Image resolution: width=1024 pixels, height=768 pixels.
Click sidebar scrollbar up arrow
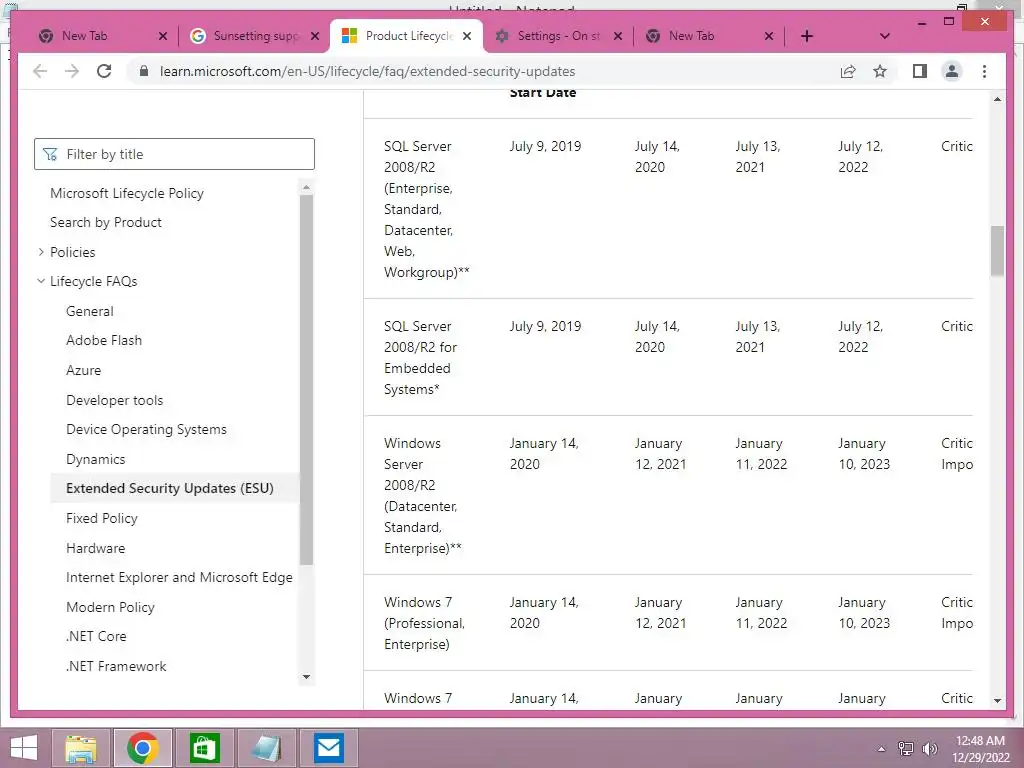click(306, 187)
